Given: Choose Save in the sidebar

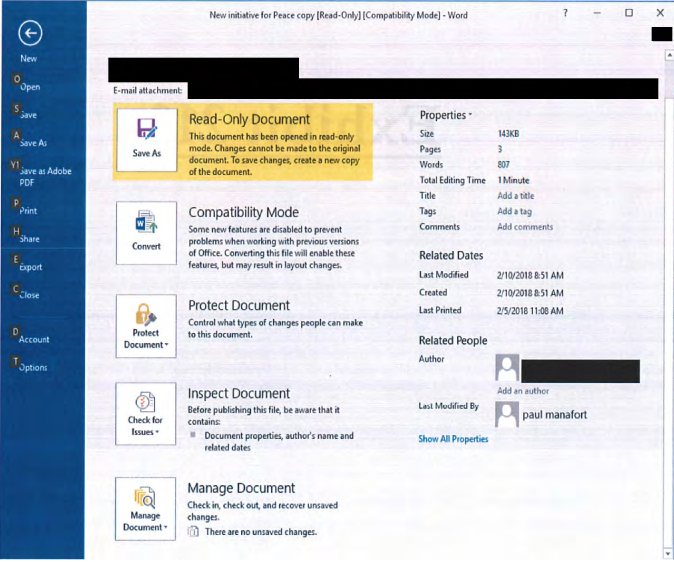Looking at the screenshot, I should 28,115.
